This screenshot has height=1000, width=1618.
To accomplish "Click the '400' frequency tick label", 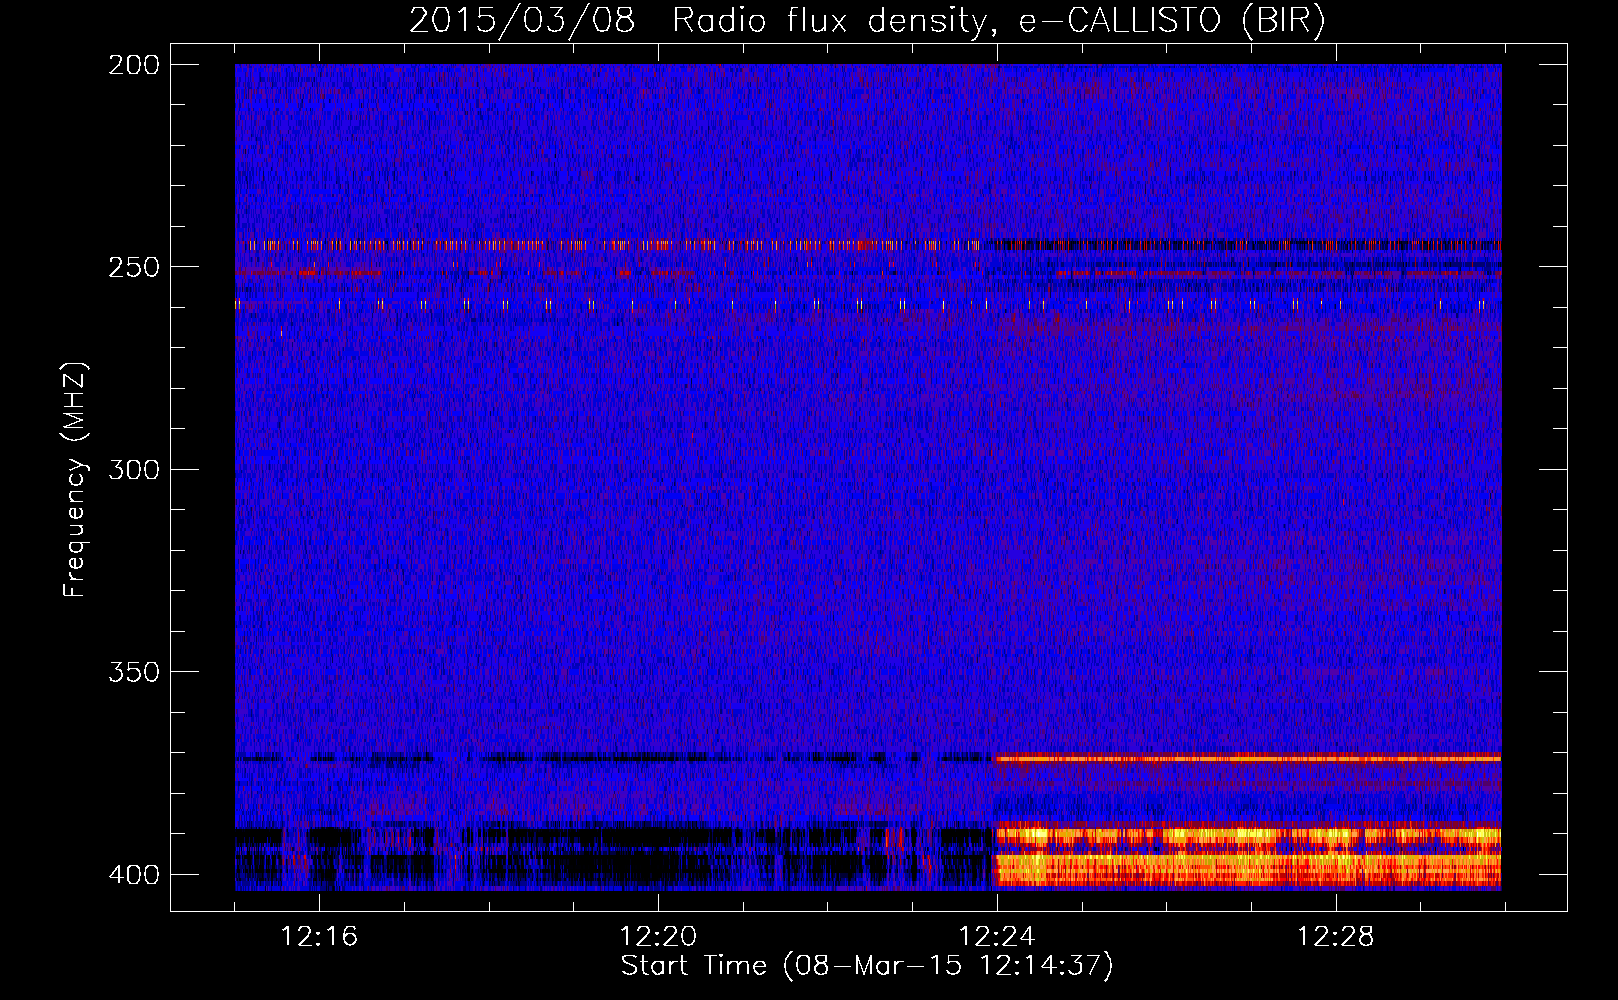I will click(x=134, y=875).
